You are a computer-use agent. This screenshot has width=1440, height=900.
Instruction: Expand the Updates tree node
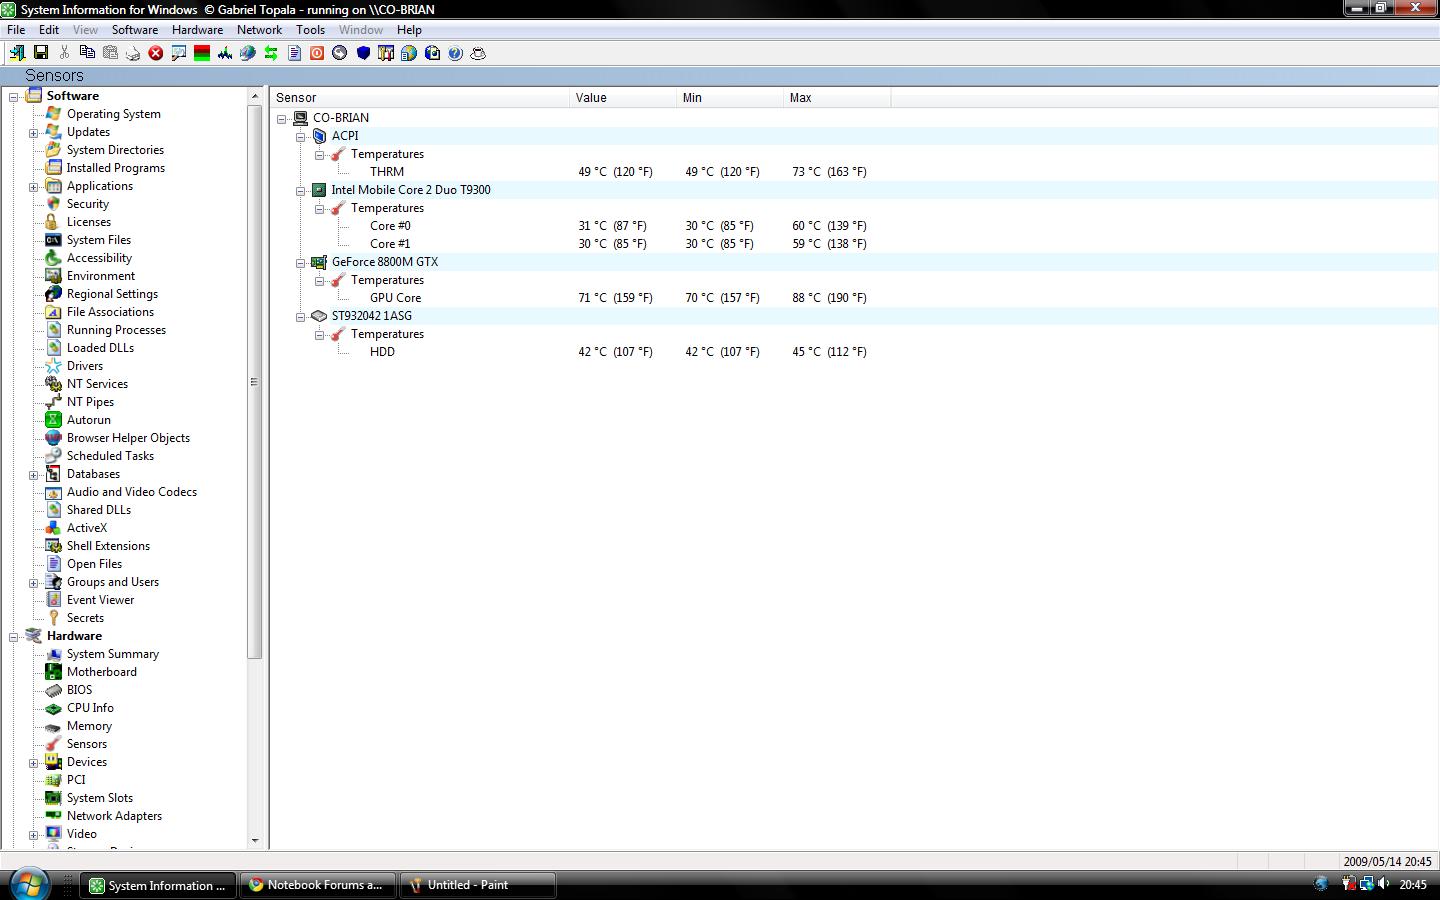tap(33, 133)
